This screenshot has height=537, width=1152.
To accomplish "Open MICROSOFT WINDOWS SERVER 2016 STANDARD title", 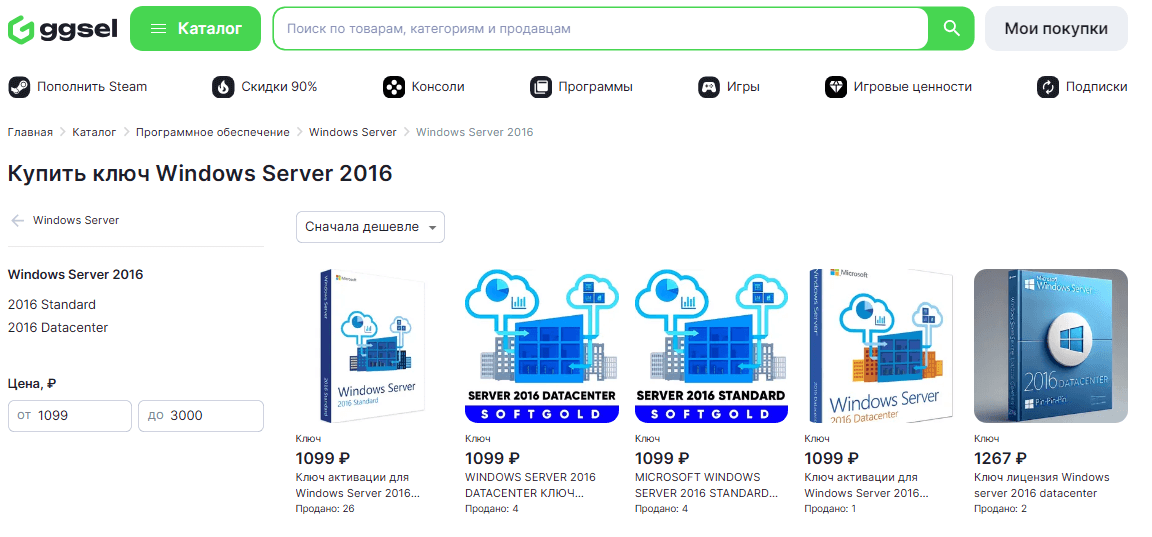I will [x=706, y=486].
